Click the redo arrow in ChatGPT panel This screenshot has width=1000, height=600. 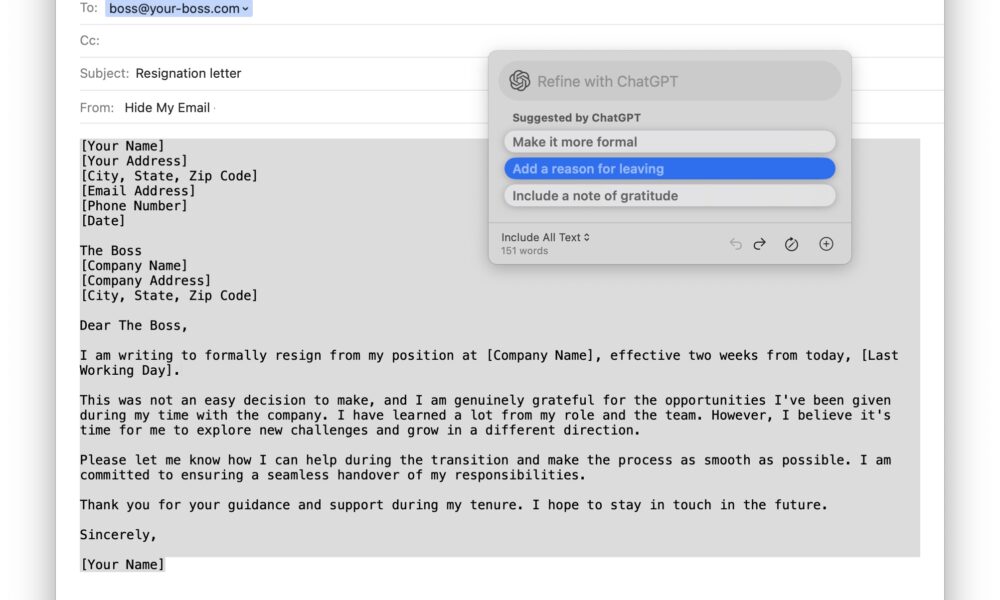[760, 244]
